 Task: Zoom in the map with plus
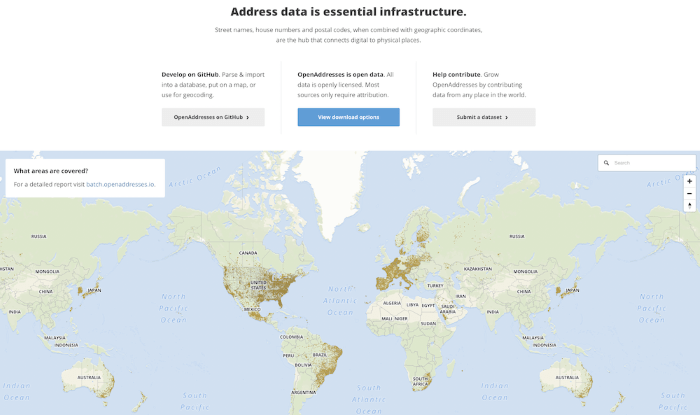click(689, 181)
